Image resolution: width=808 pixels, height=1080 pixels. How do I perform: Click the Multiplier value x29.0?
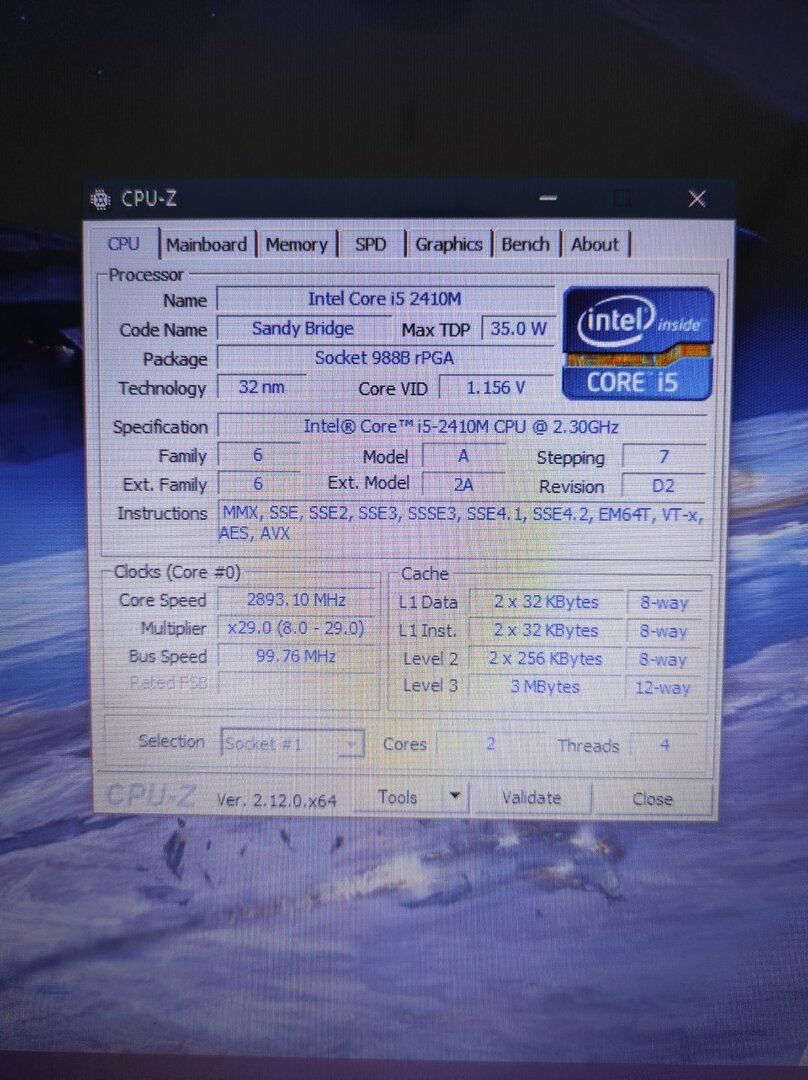coord(296,628)
